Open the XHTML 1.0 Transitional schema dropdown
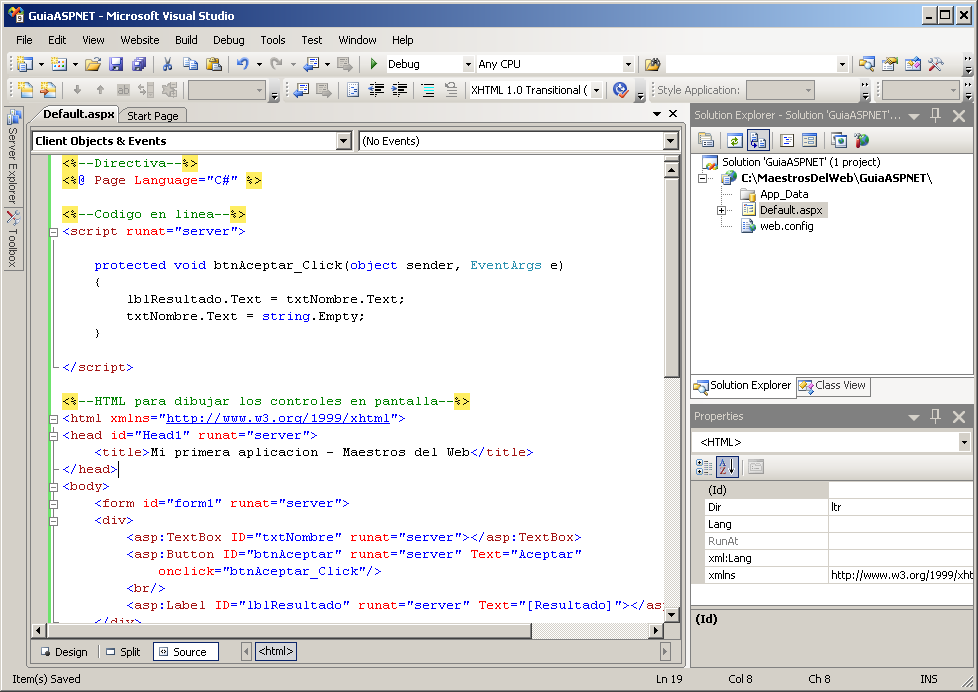This screenshot has height=692, width=978. (x=597, y=90)
